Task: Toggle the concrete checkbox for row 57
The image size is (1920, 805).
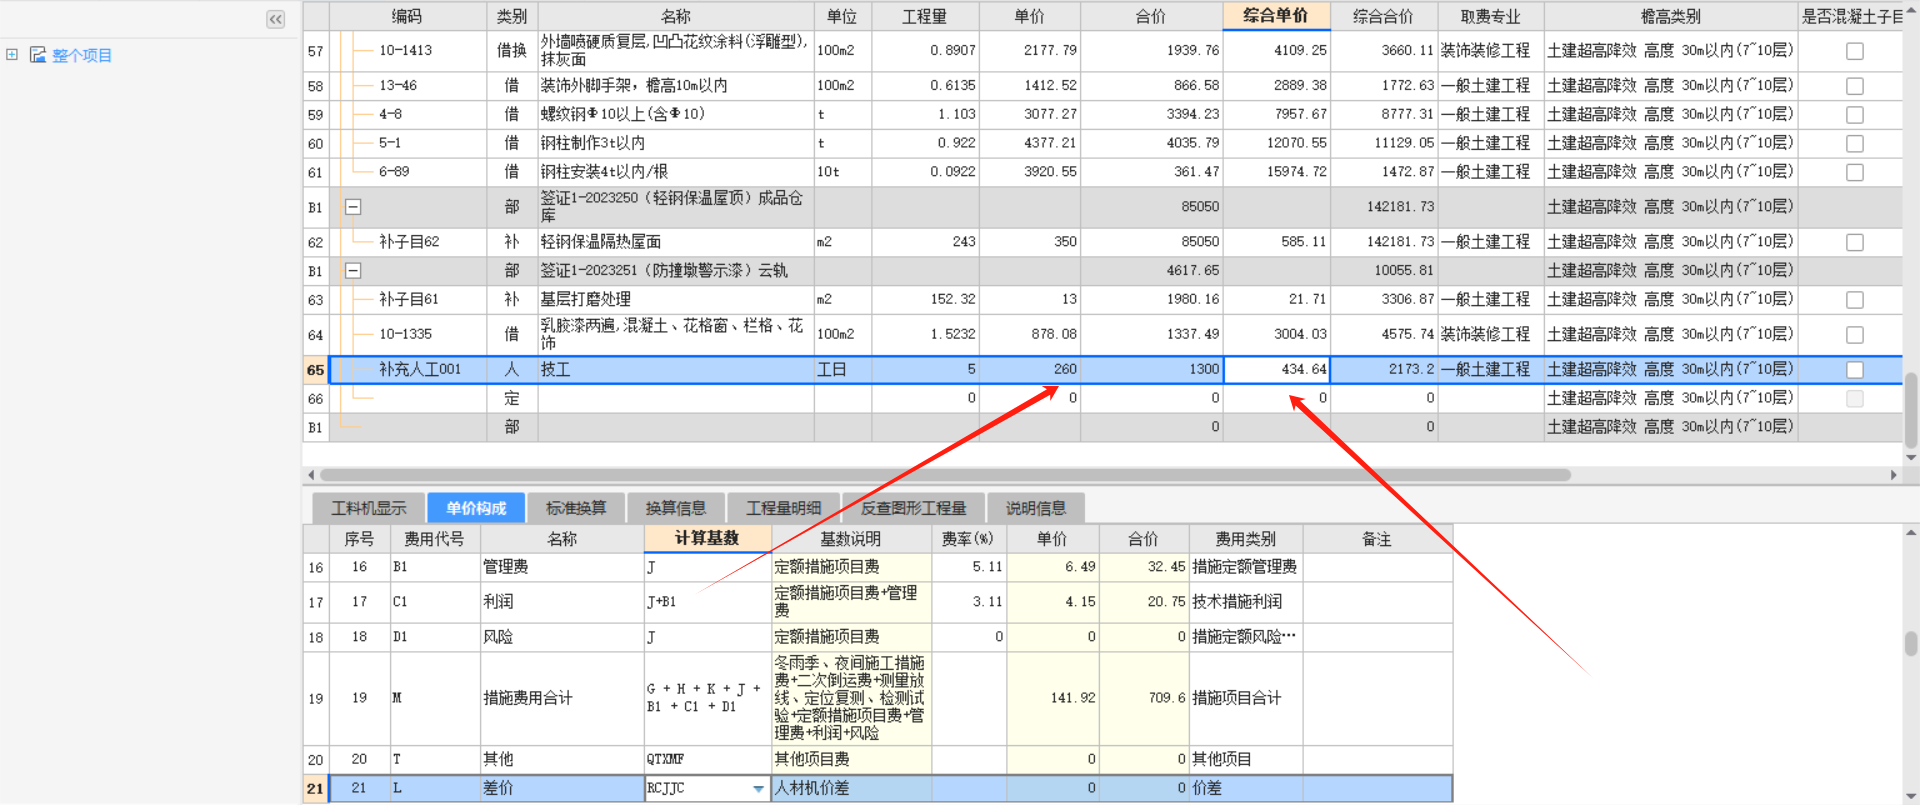Action: 1855,51
